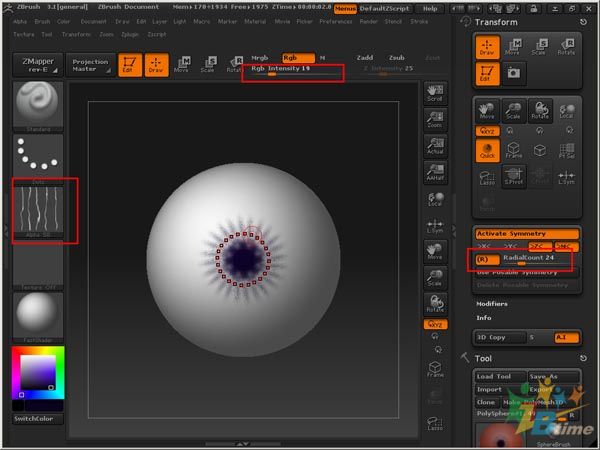Click Save As in Tool palette
The width and height of the screenshot is (600, 450).
554,377
